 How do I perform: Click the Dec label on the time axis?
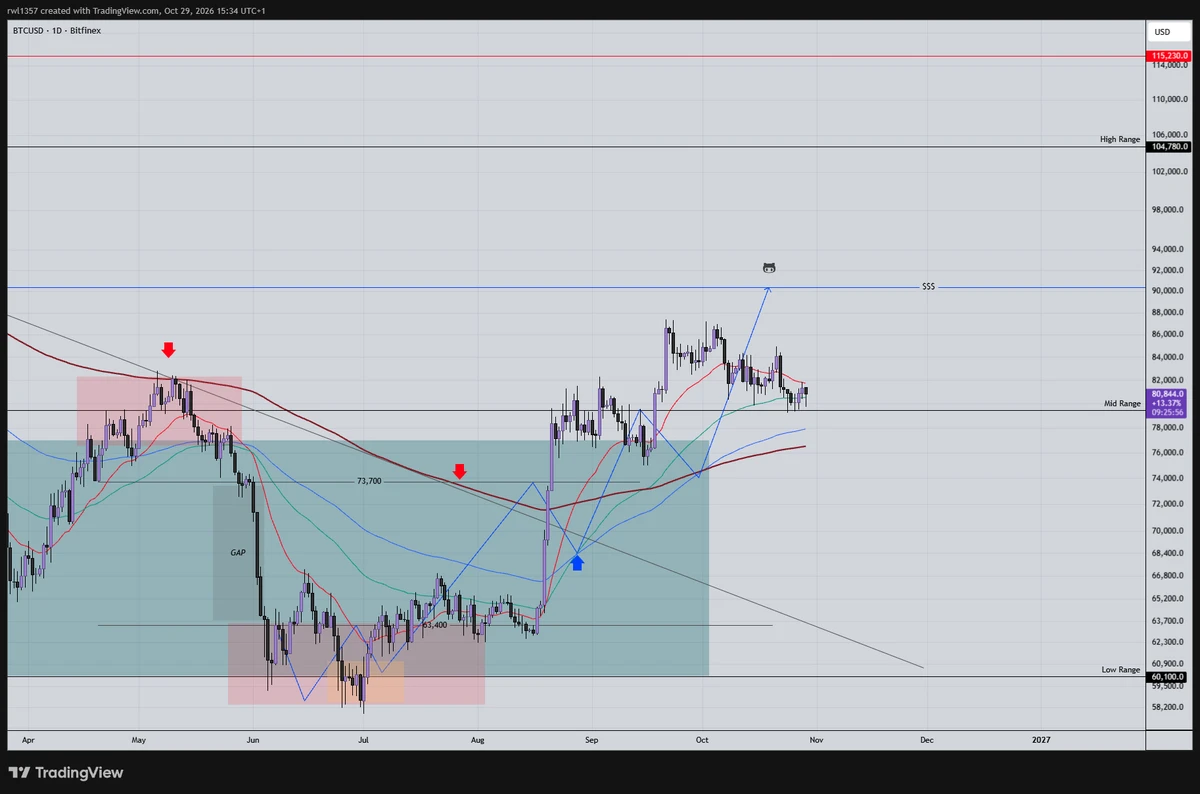(x=927, y=741)
